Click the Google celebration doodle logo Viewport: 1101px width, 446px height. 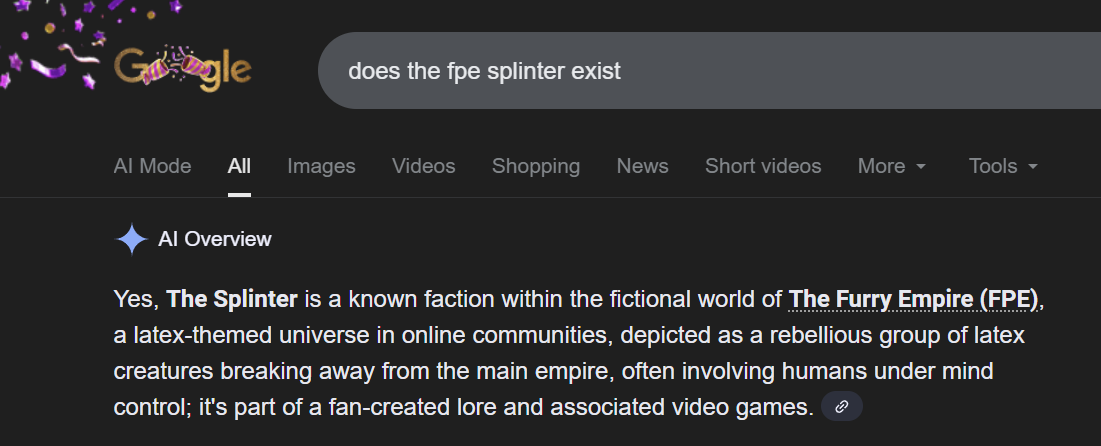[x=182, y=69]
